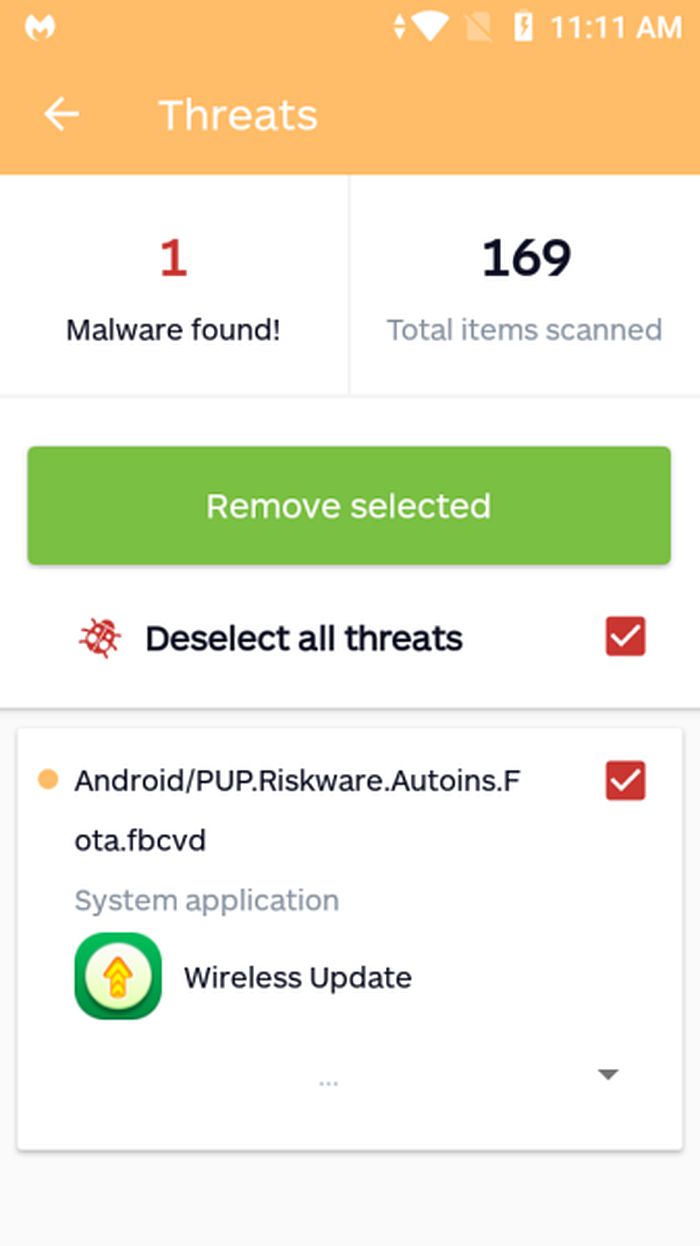Expand threat details with the down arrow
This screenshot has width=700, height=1246.
tap(608, 1075)
